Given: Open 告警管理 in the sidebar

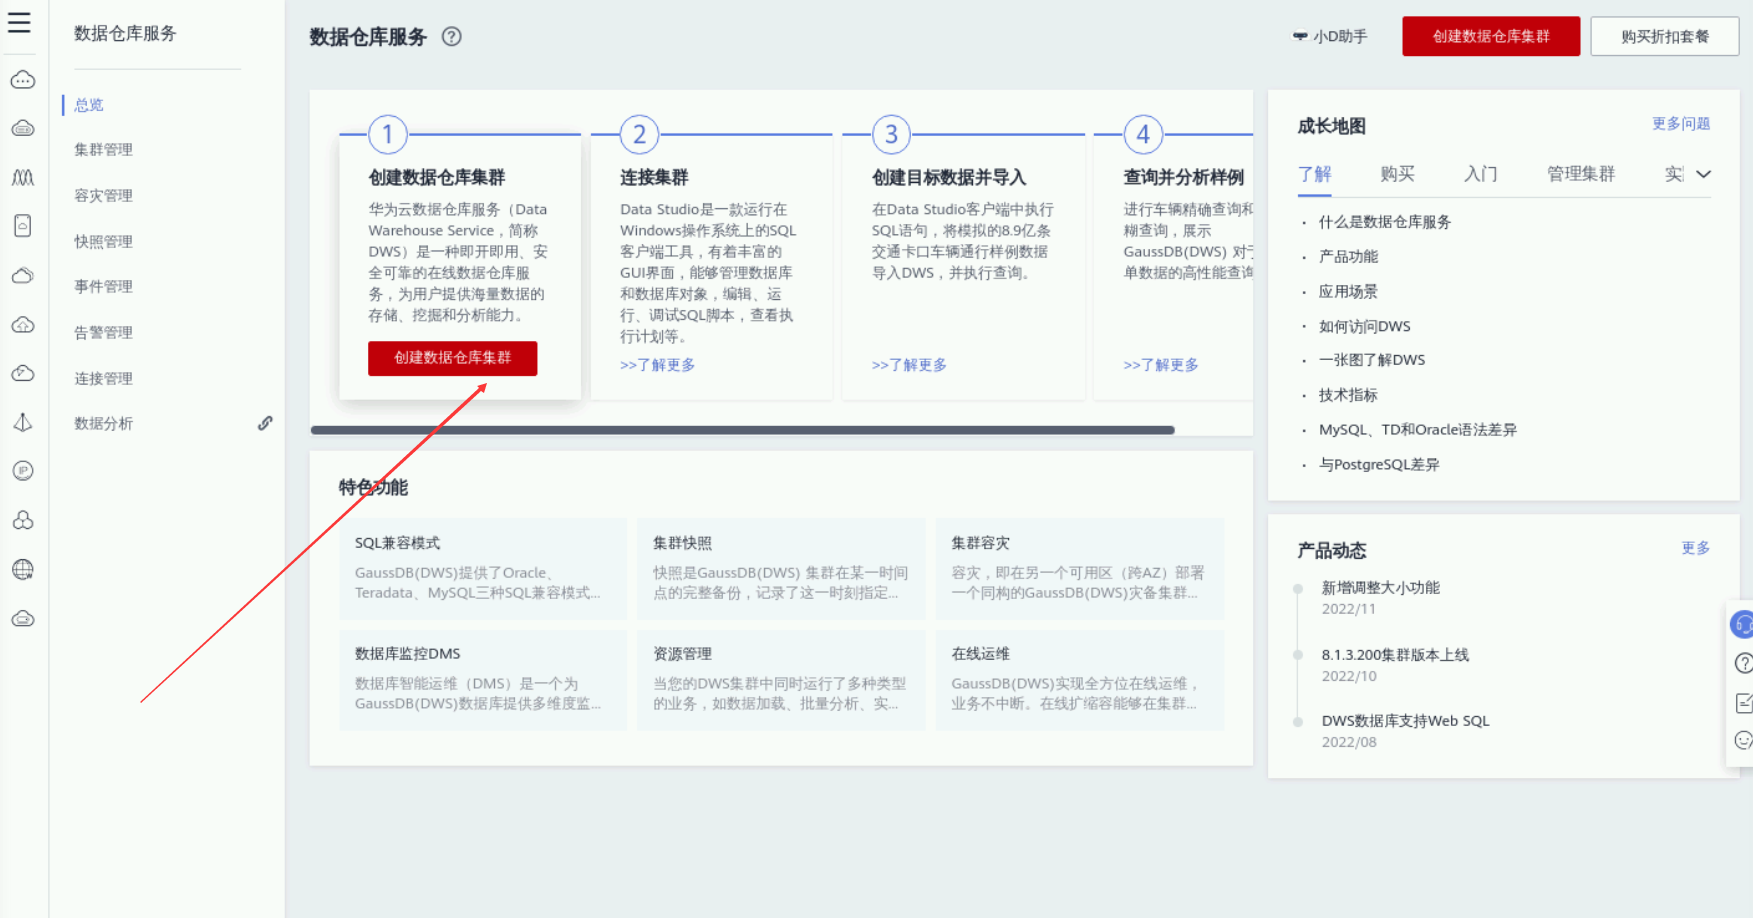Looking at the screenshot, I should [103, 333].
